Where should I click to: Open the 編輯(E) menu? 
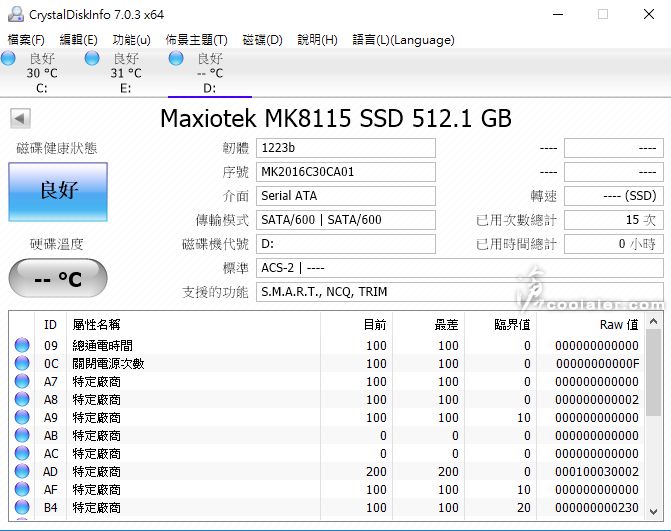[78, 40]
